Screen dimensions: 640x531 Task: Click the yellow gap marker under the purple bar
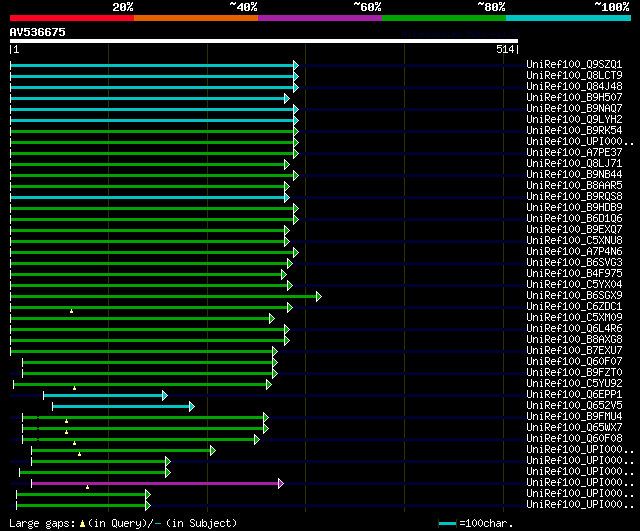click(87, 487)
